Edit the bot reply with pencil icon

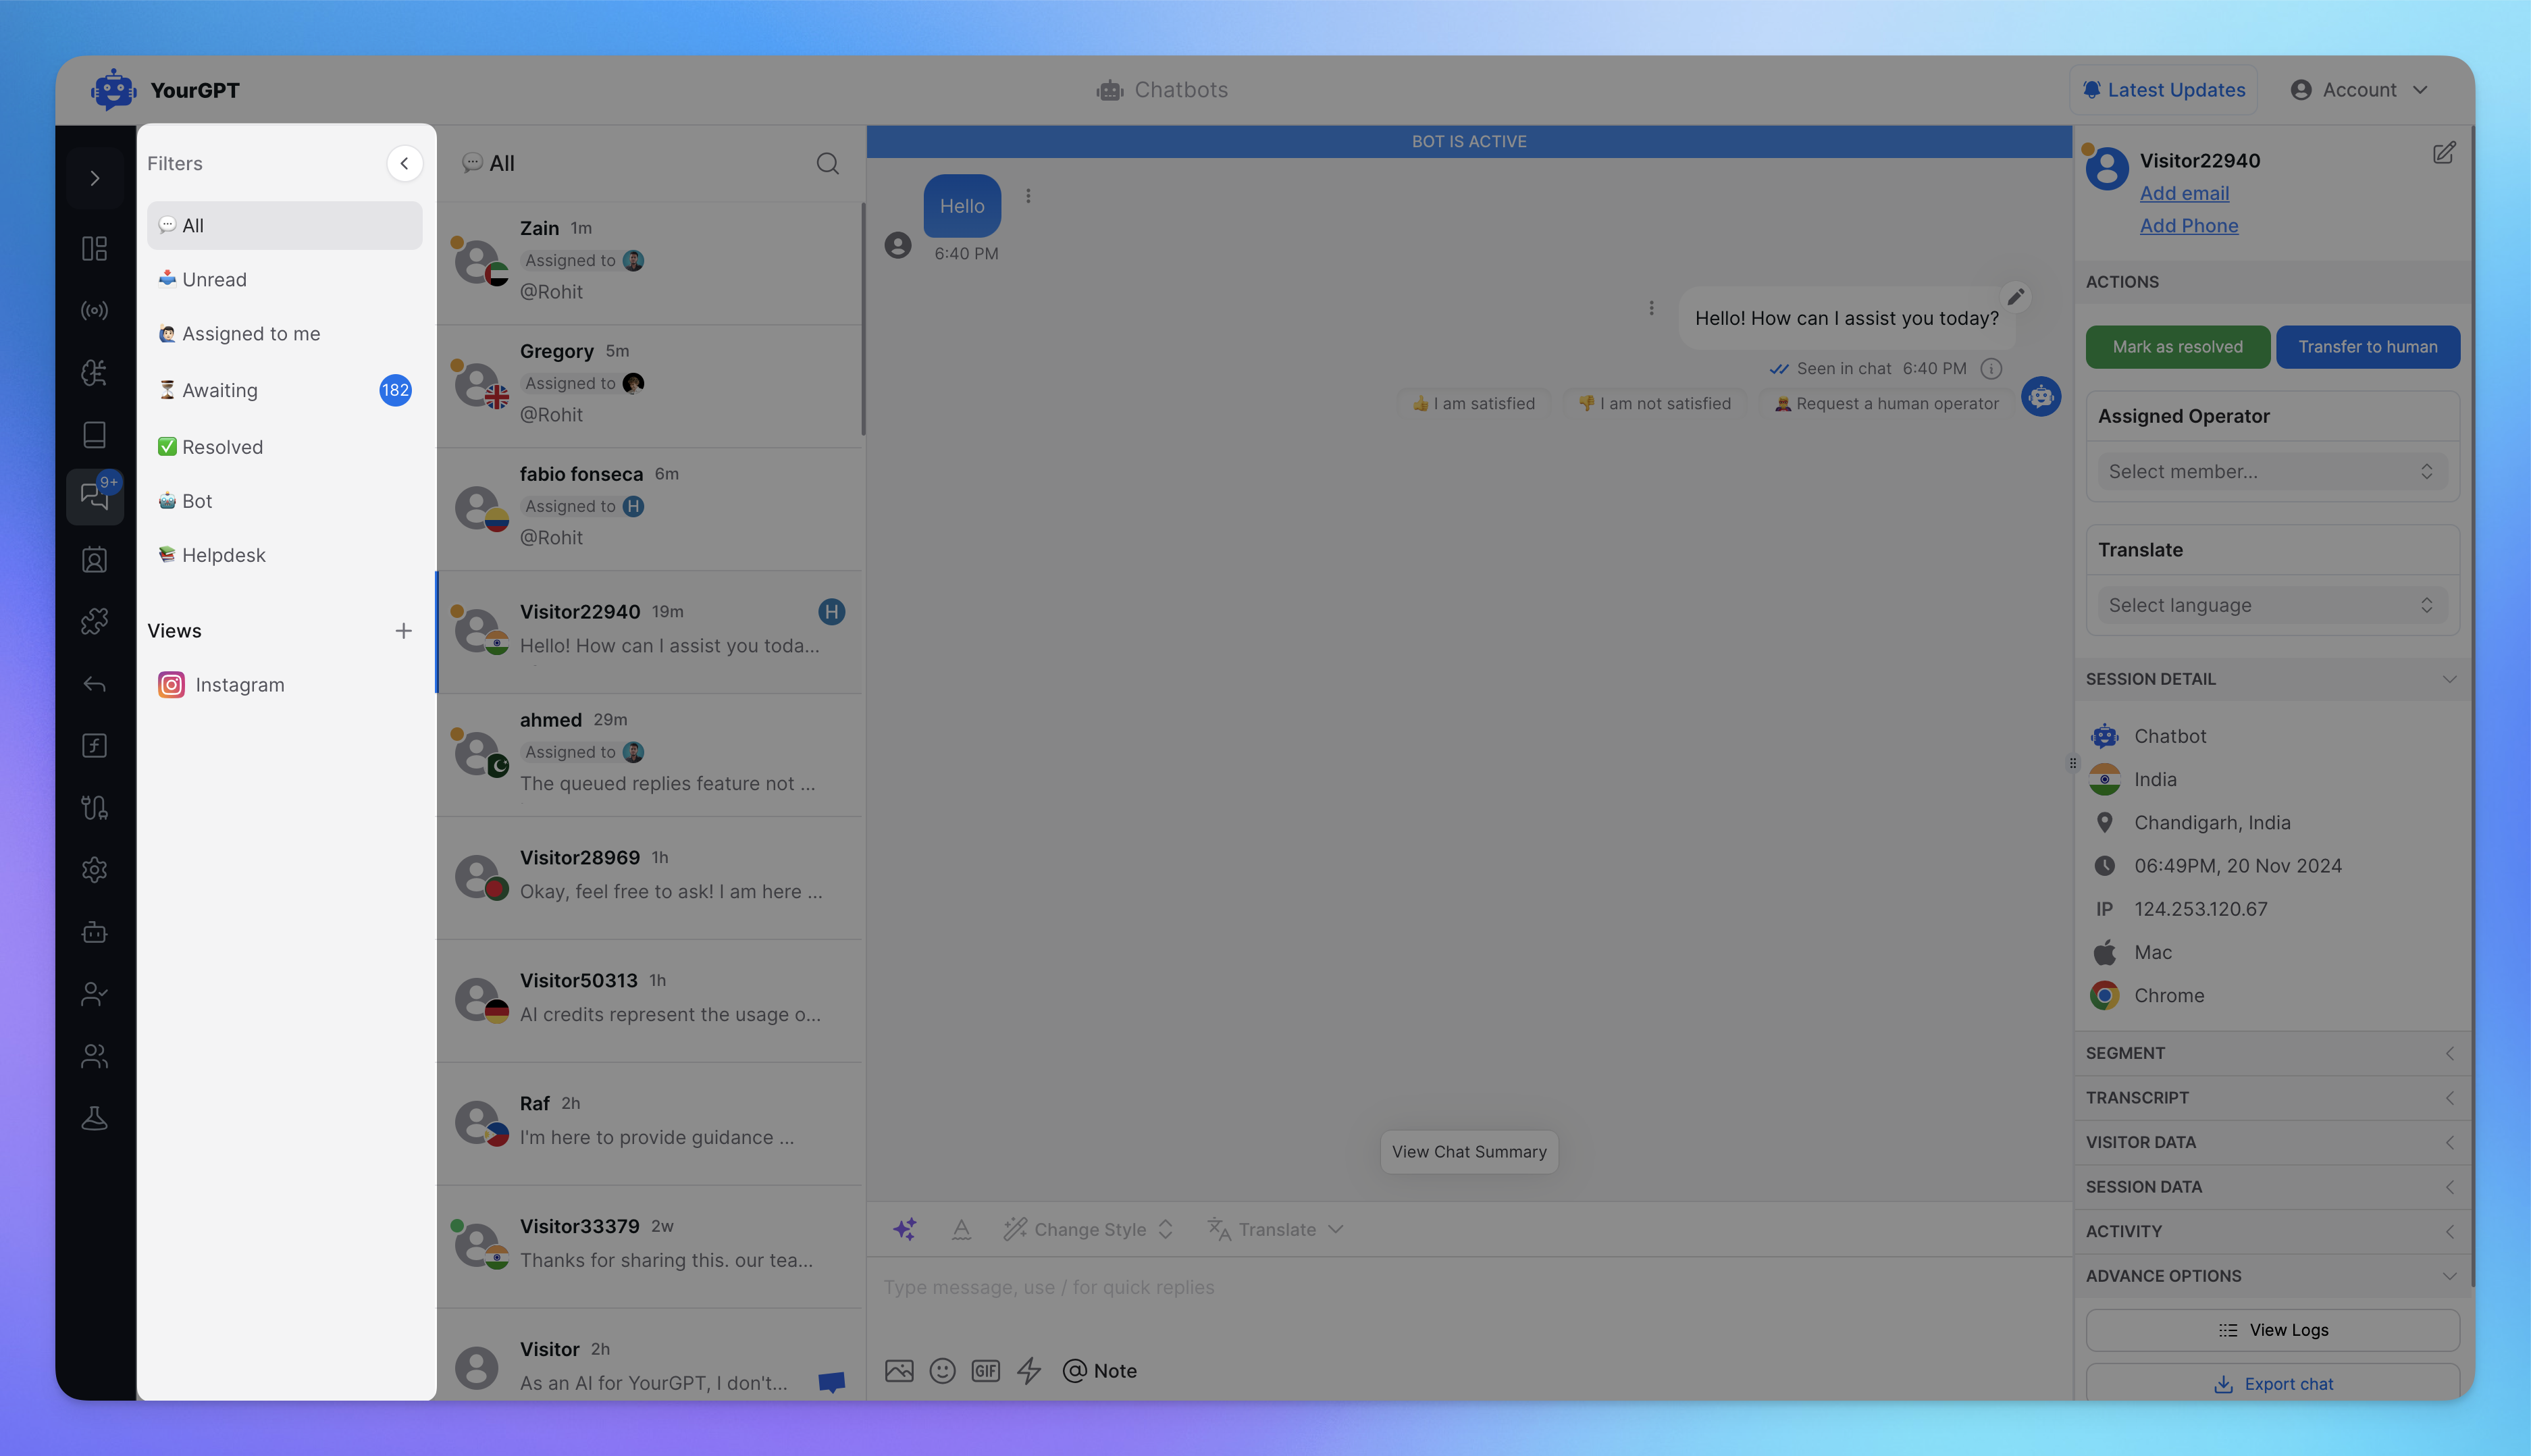point(2016,296)
